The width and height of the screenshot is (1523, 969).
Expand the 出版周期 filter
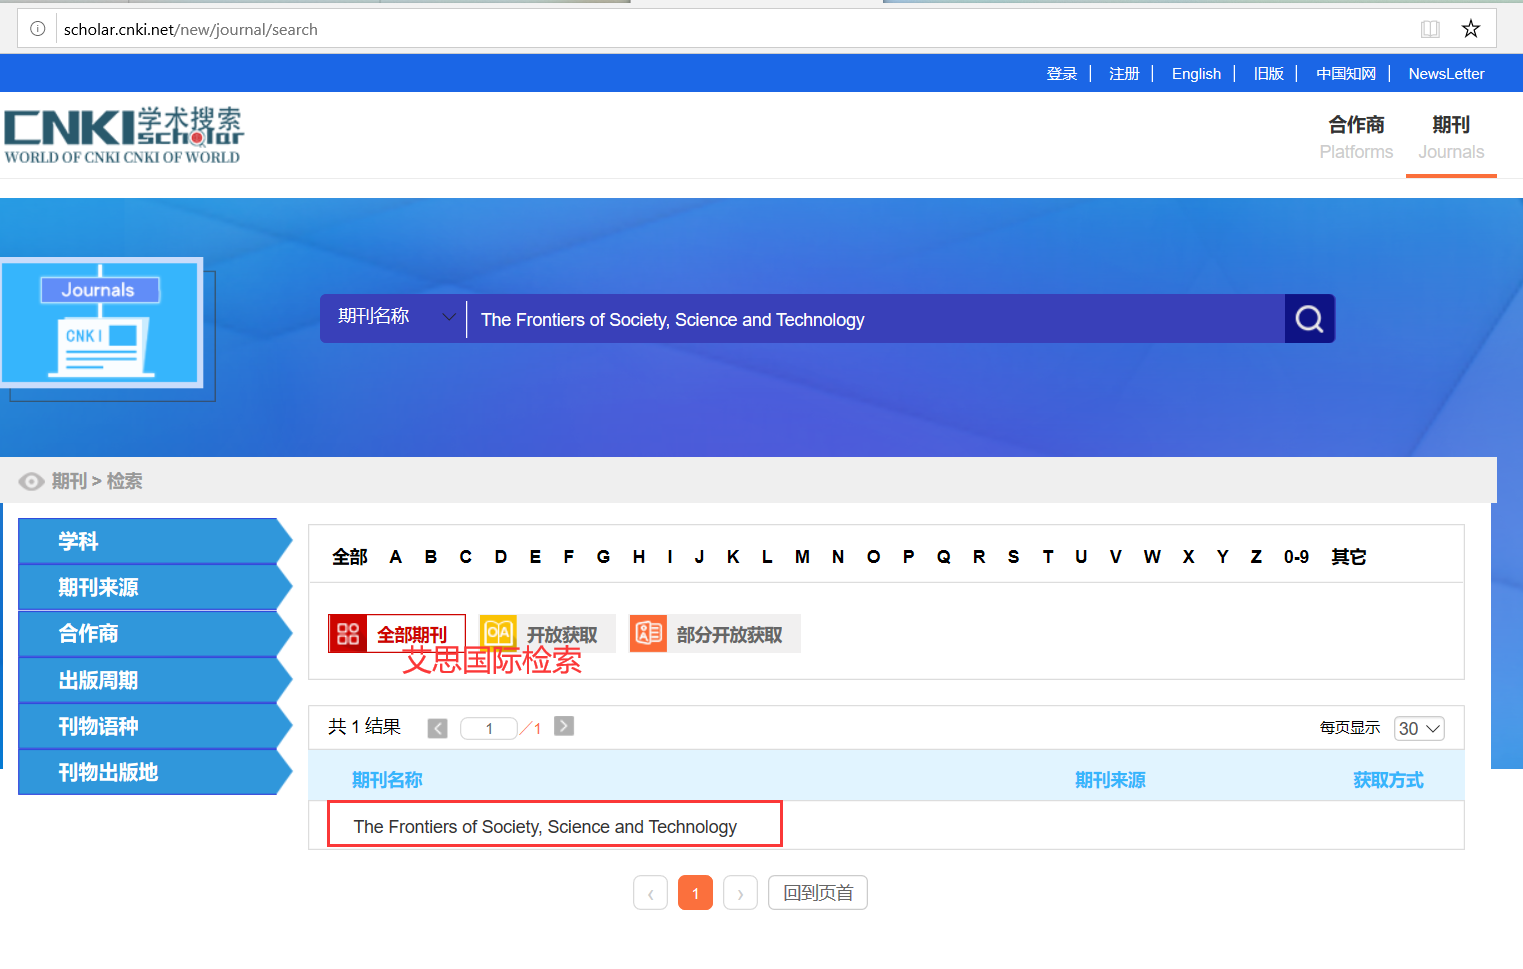pos(155,680)
